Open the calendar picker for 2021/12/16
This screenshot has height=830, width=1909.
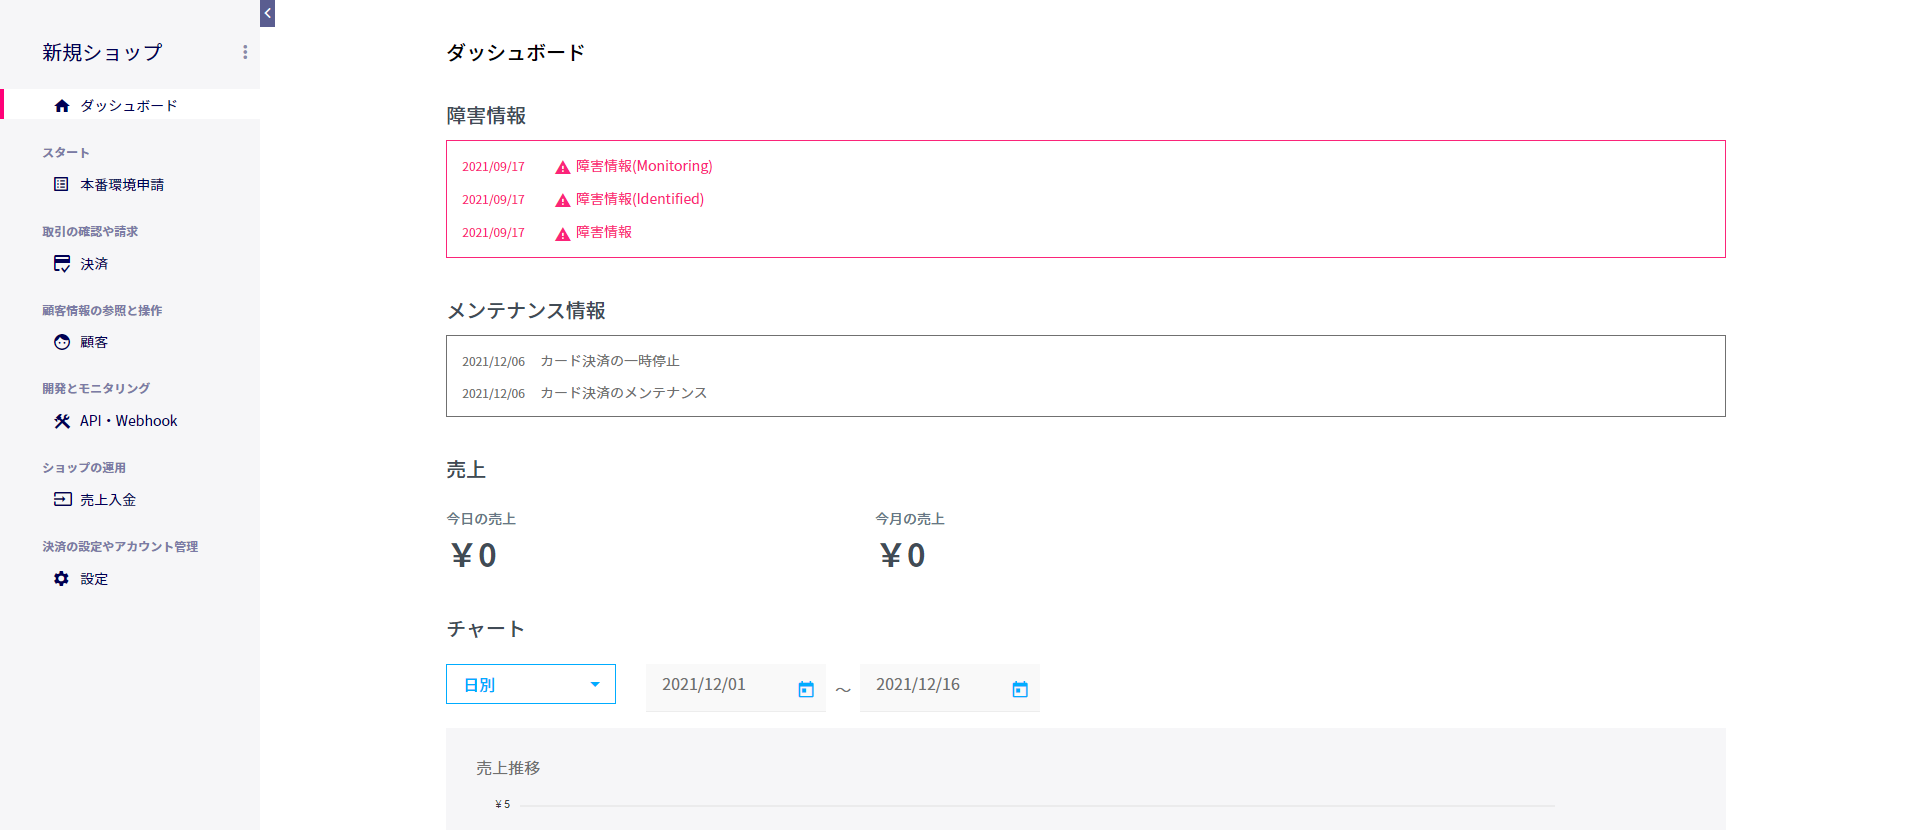point(1020,688)
